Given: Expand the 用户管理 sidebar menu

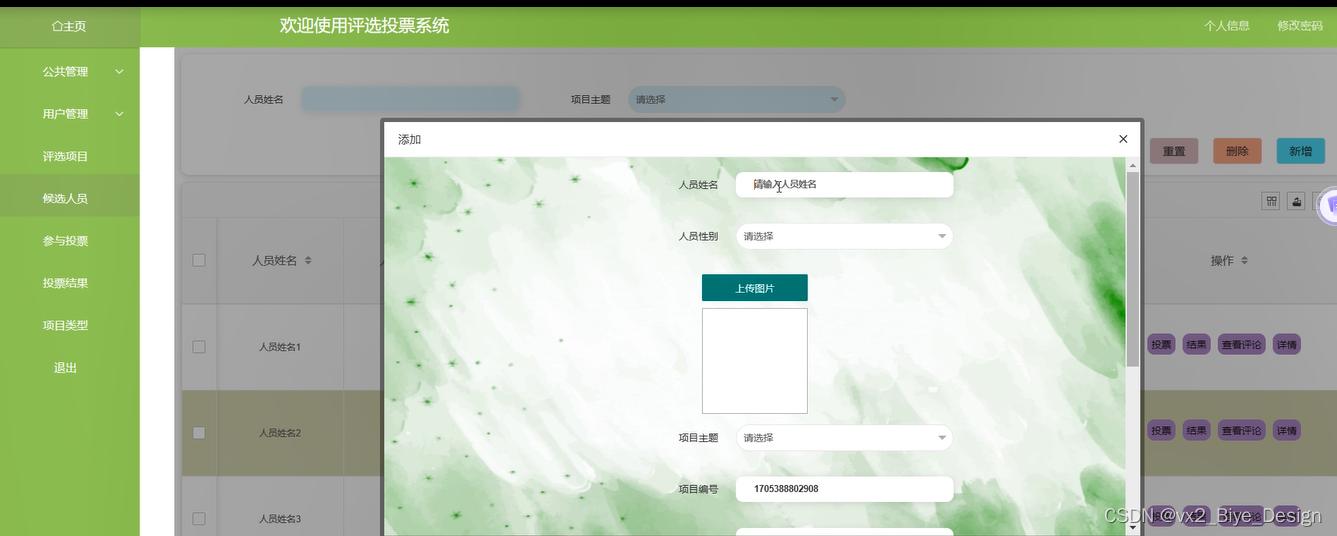Looking at the screenshot, I should click(x=70, y=114).
